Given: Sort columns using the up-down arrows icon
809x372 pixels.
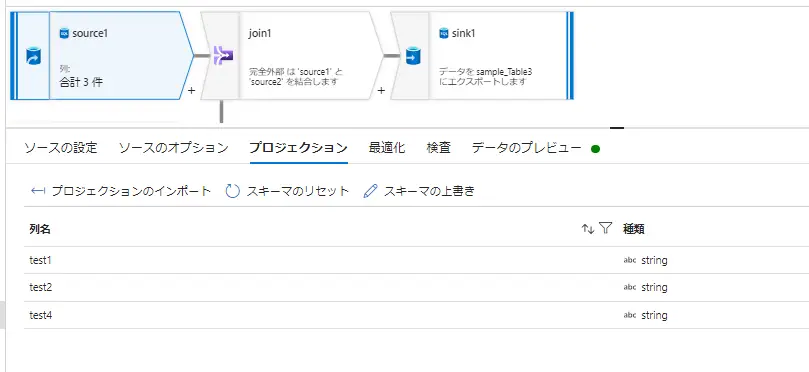Looking at the screenshot, I should pos(588,229).
